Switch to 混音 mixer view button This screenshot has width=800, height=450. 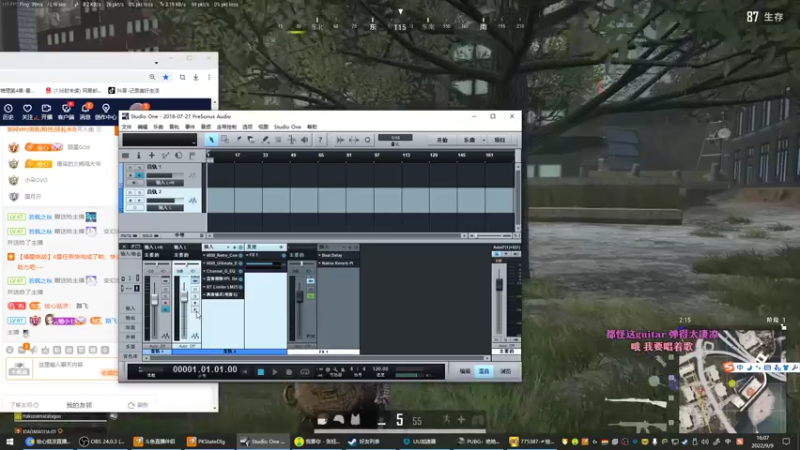484,371
